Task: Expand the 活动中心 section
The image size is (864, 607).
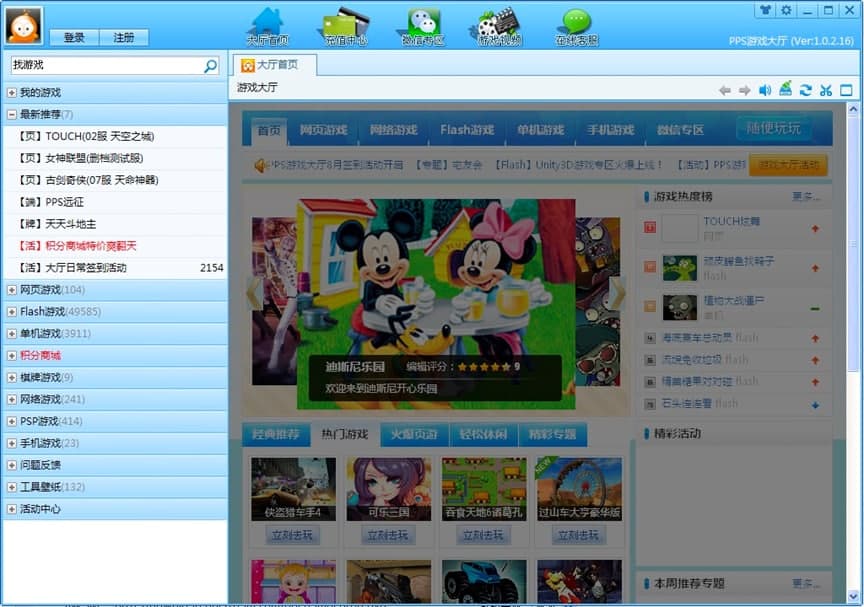Action: pyautogui.click(x=12, y=509)
